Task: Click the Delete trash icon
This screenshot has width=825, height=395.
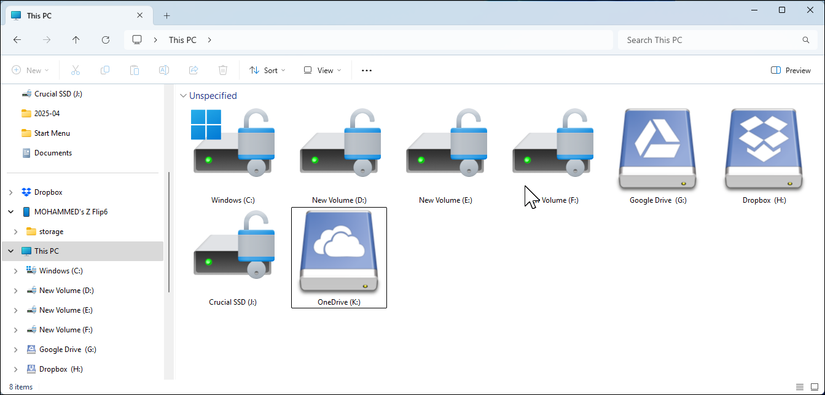Action: click(x=223, y=70)
